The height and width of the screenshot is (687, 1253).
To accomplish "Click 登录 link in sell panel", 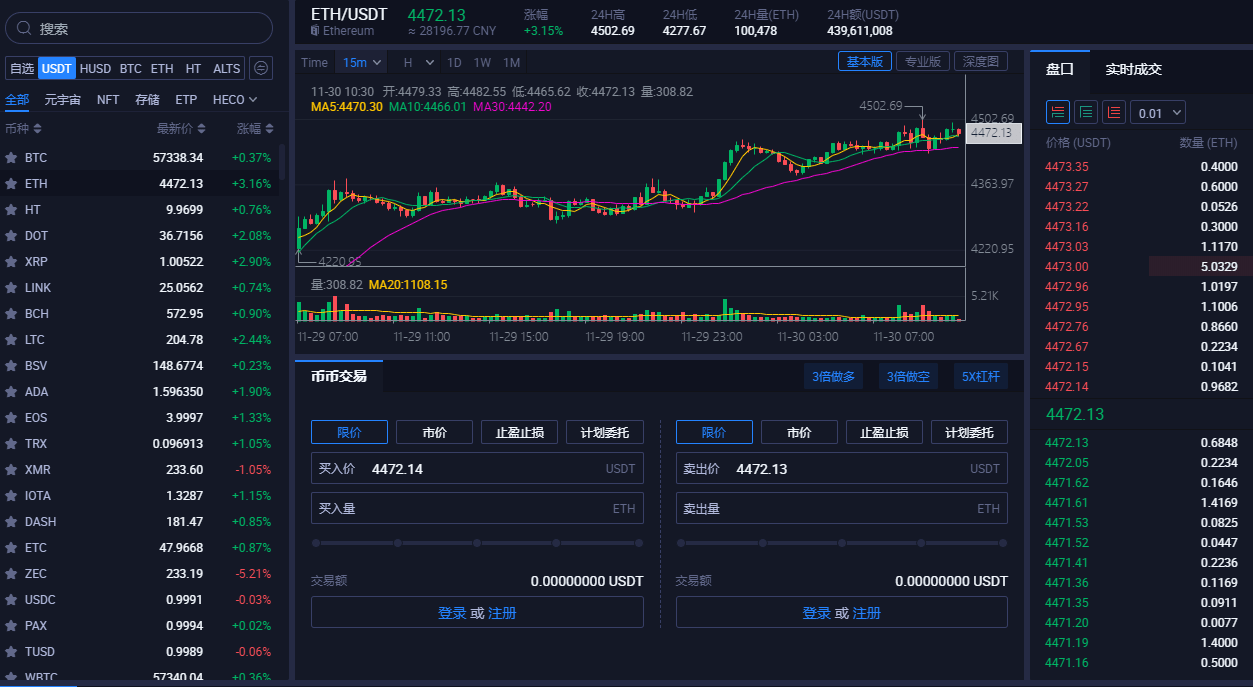I will pos(817,613).
